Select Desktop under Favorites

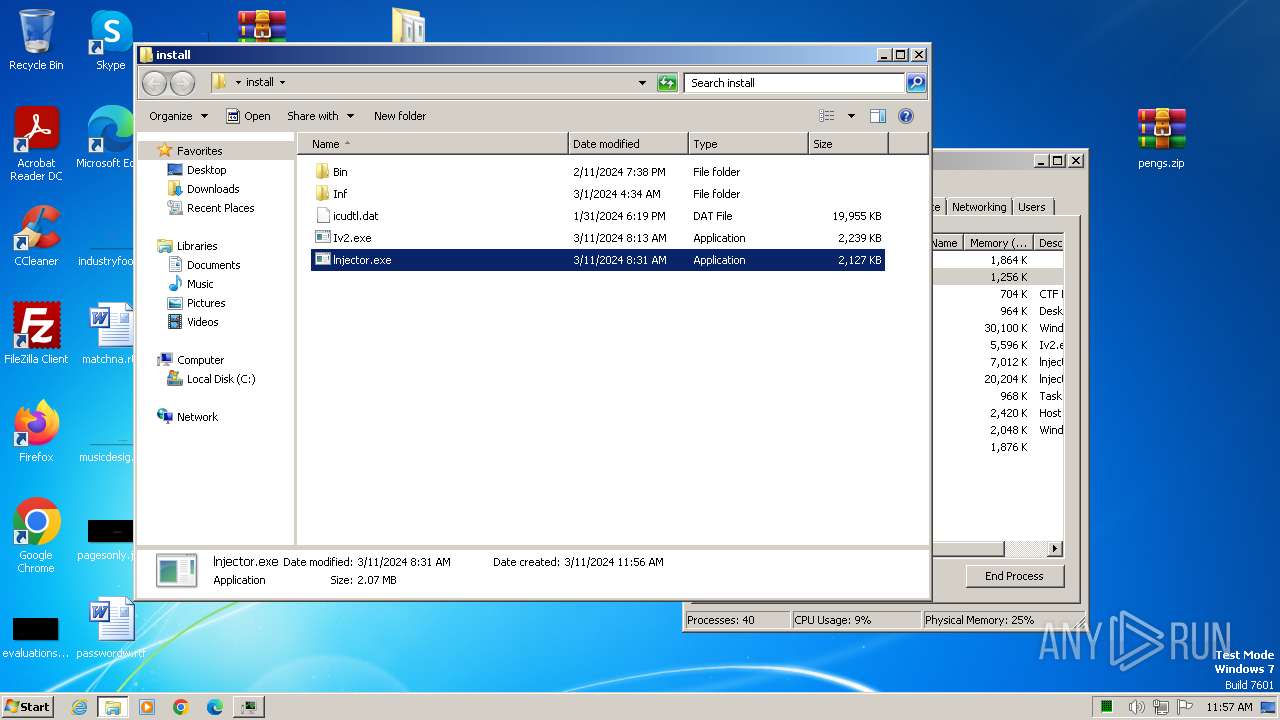pyautogui.click(x=206, y=170)
